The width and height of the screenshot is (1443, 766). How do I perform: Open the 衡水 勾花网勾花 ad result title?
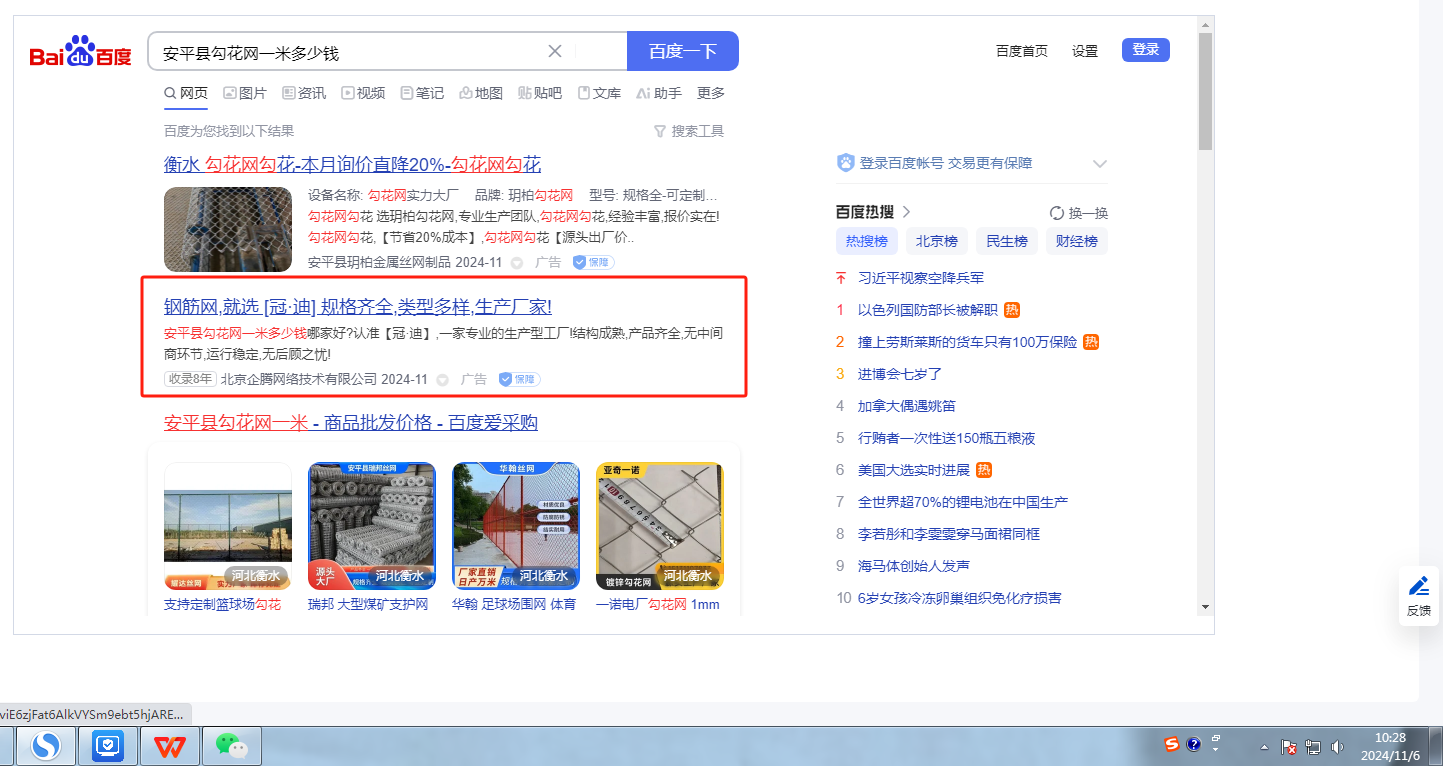click(x=353, y=164)
